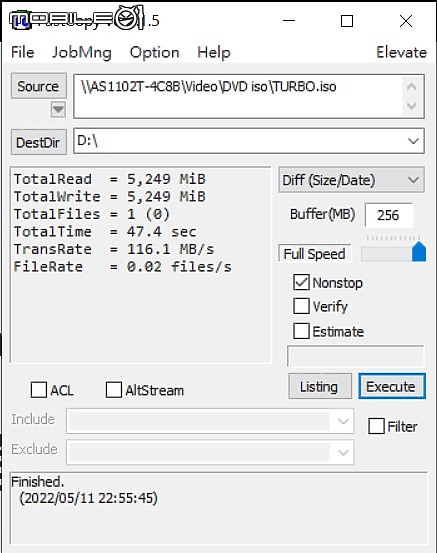This screenshot has height=553, width=437.
Task: Minimize the FastCopy window
Action: pos(289,21)
